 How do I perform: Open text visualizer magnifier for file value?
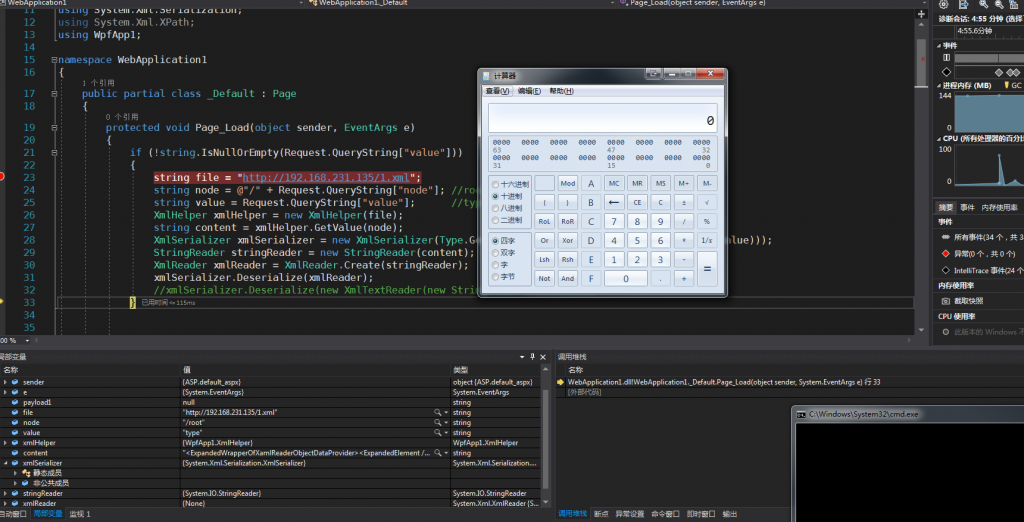pyautogui.click(x=438, y=413)
